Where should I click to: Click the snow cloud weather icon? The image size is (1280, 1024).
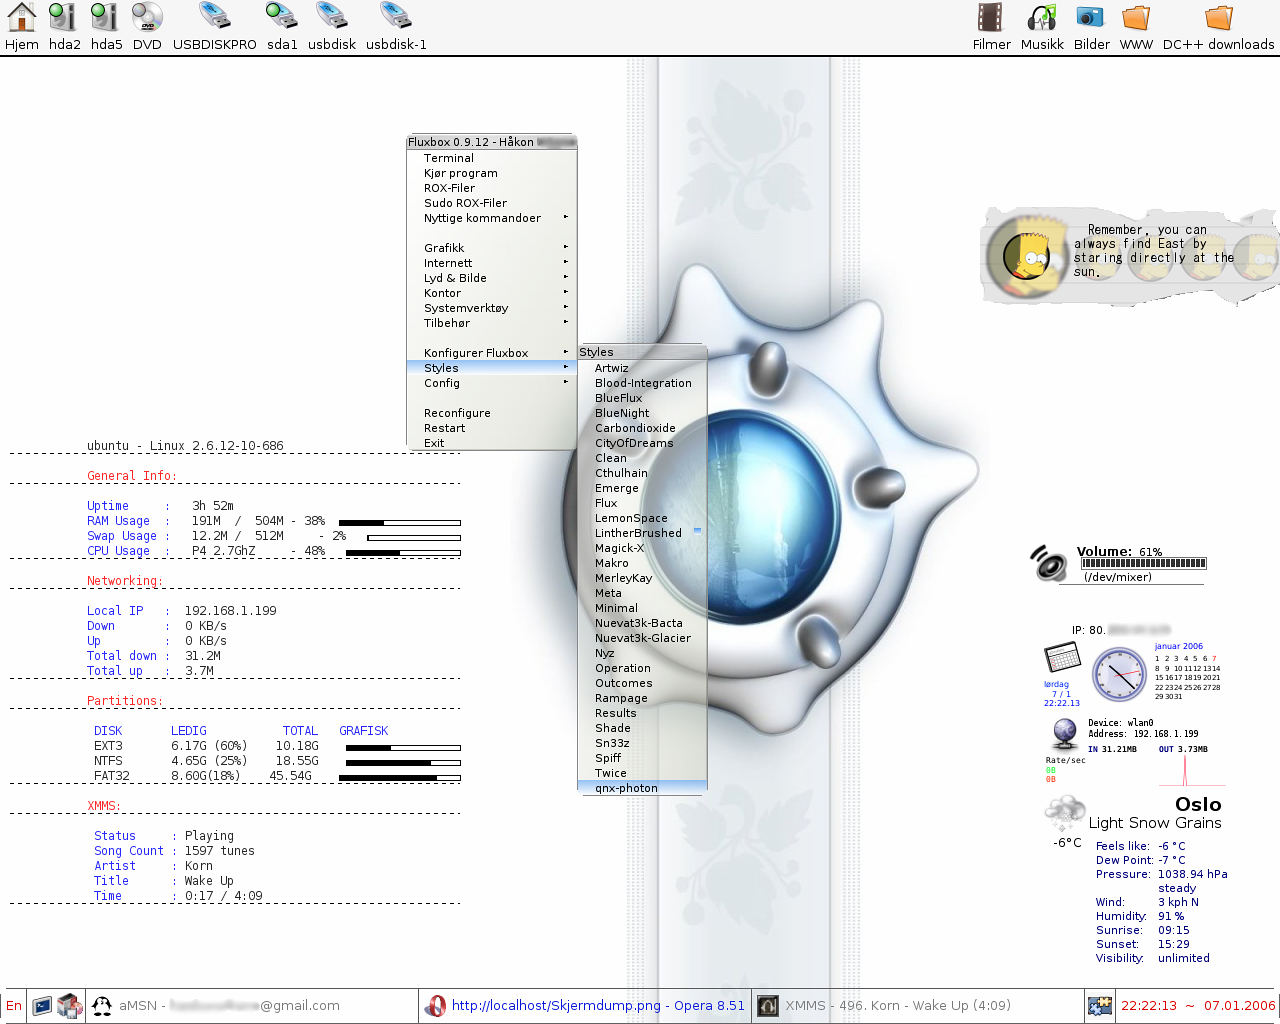coord(1065,814)
